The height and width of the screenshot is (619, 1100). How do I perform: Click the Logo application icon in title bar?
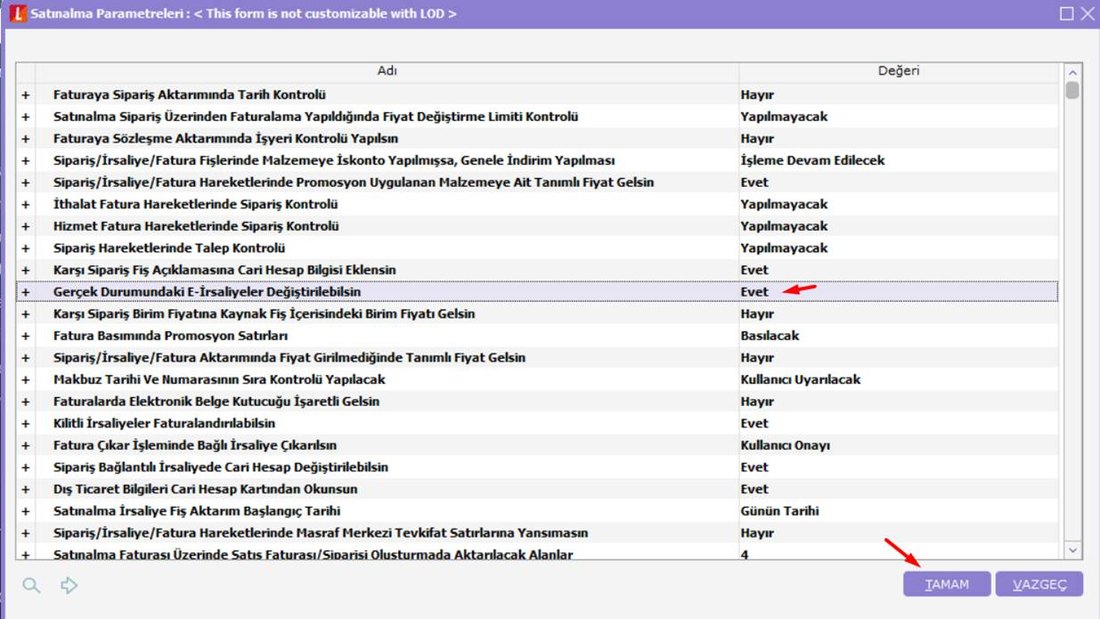click(18, 13)
